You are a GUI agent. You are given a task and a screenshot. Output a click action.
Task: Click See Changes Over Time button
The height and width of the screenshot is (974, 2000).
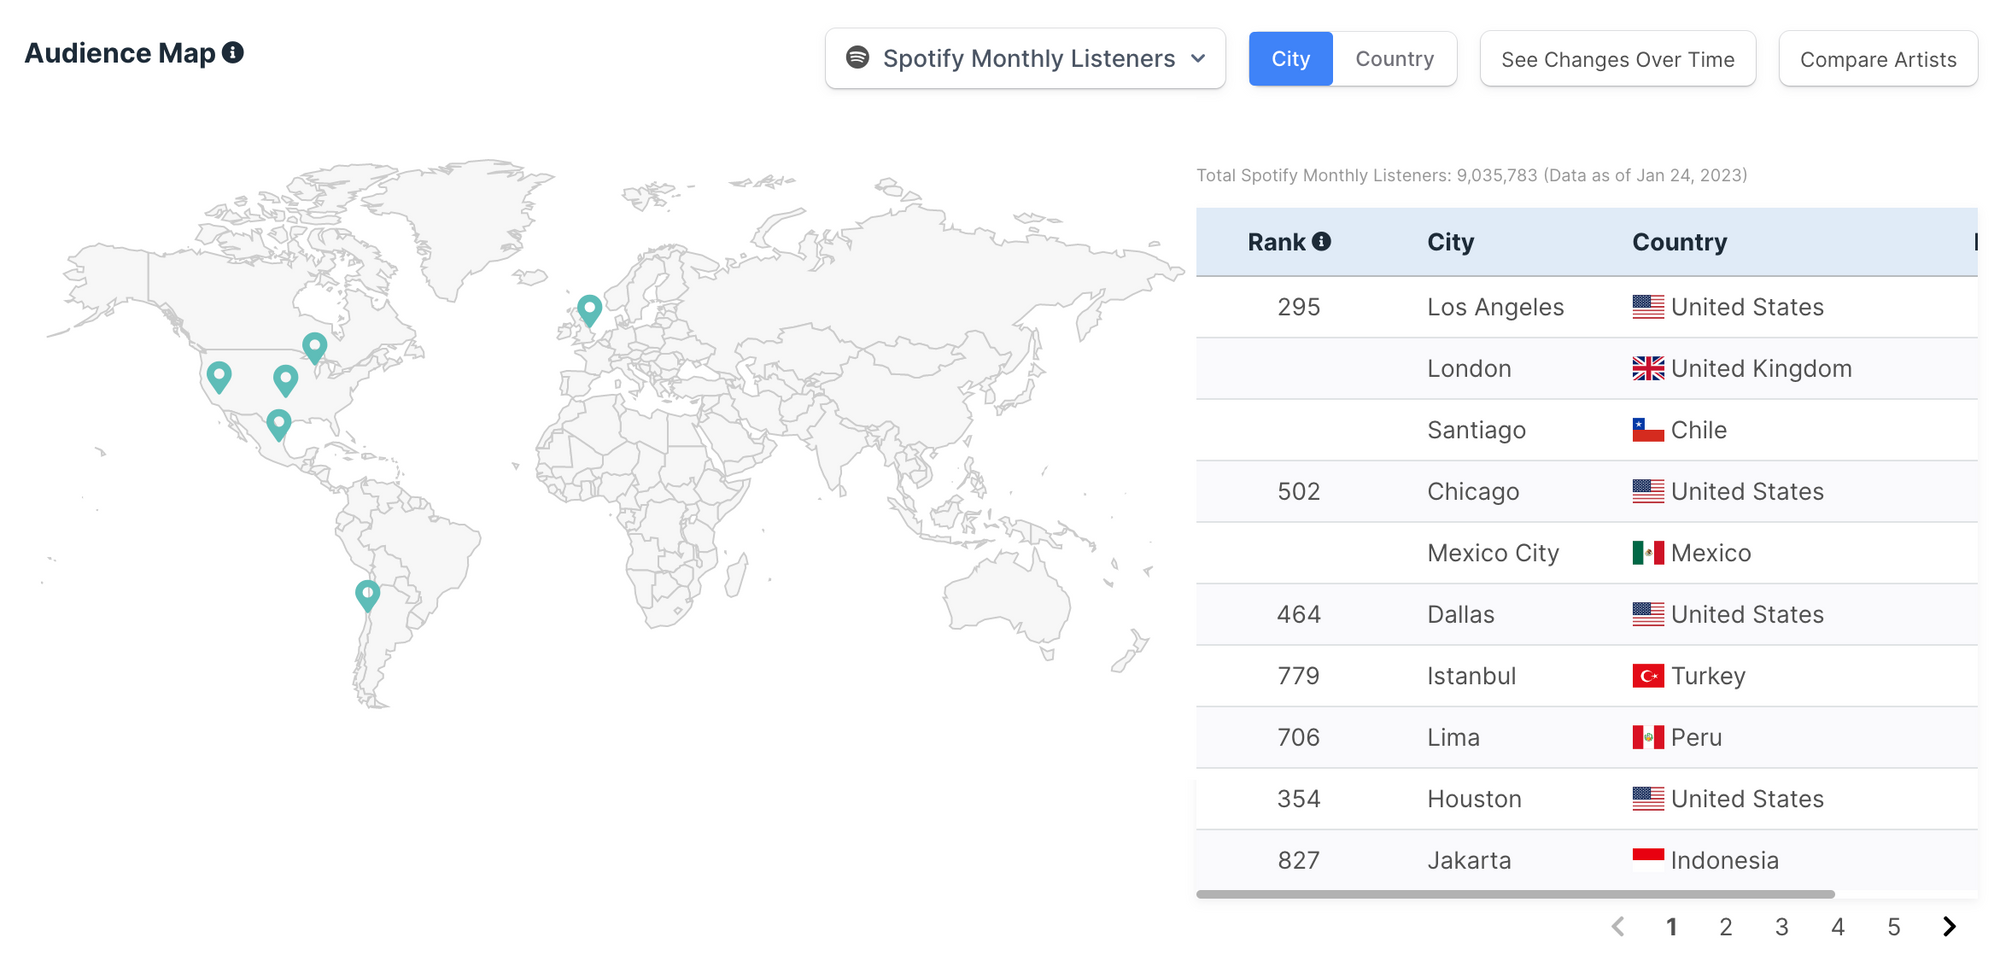pyautogui.click(x=1617, y=60)
